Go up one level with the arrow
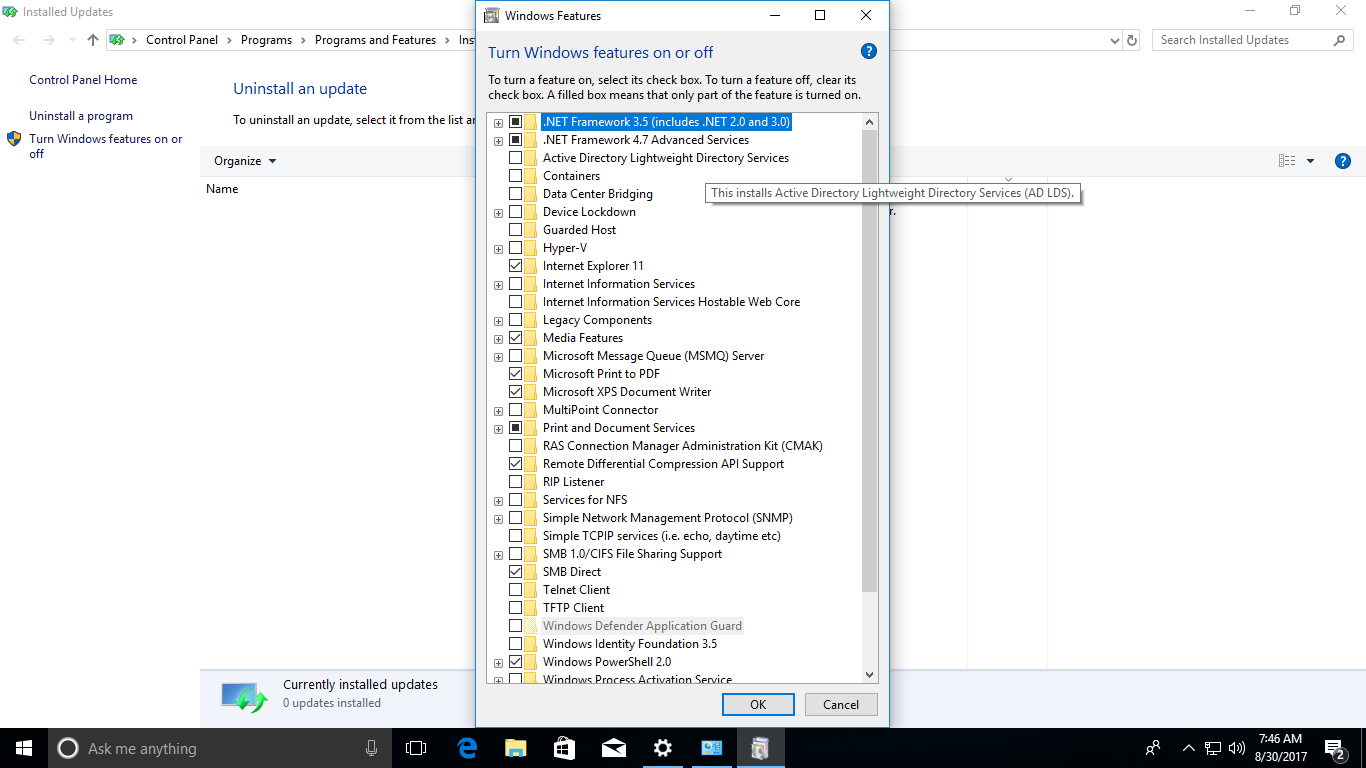The height and width of the screenshot is (768, 1366). pos(93,40)
